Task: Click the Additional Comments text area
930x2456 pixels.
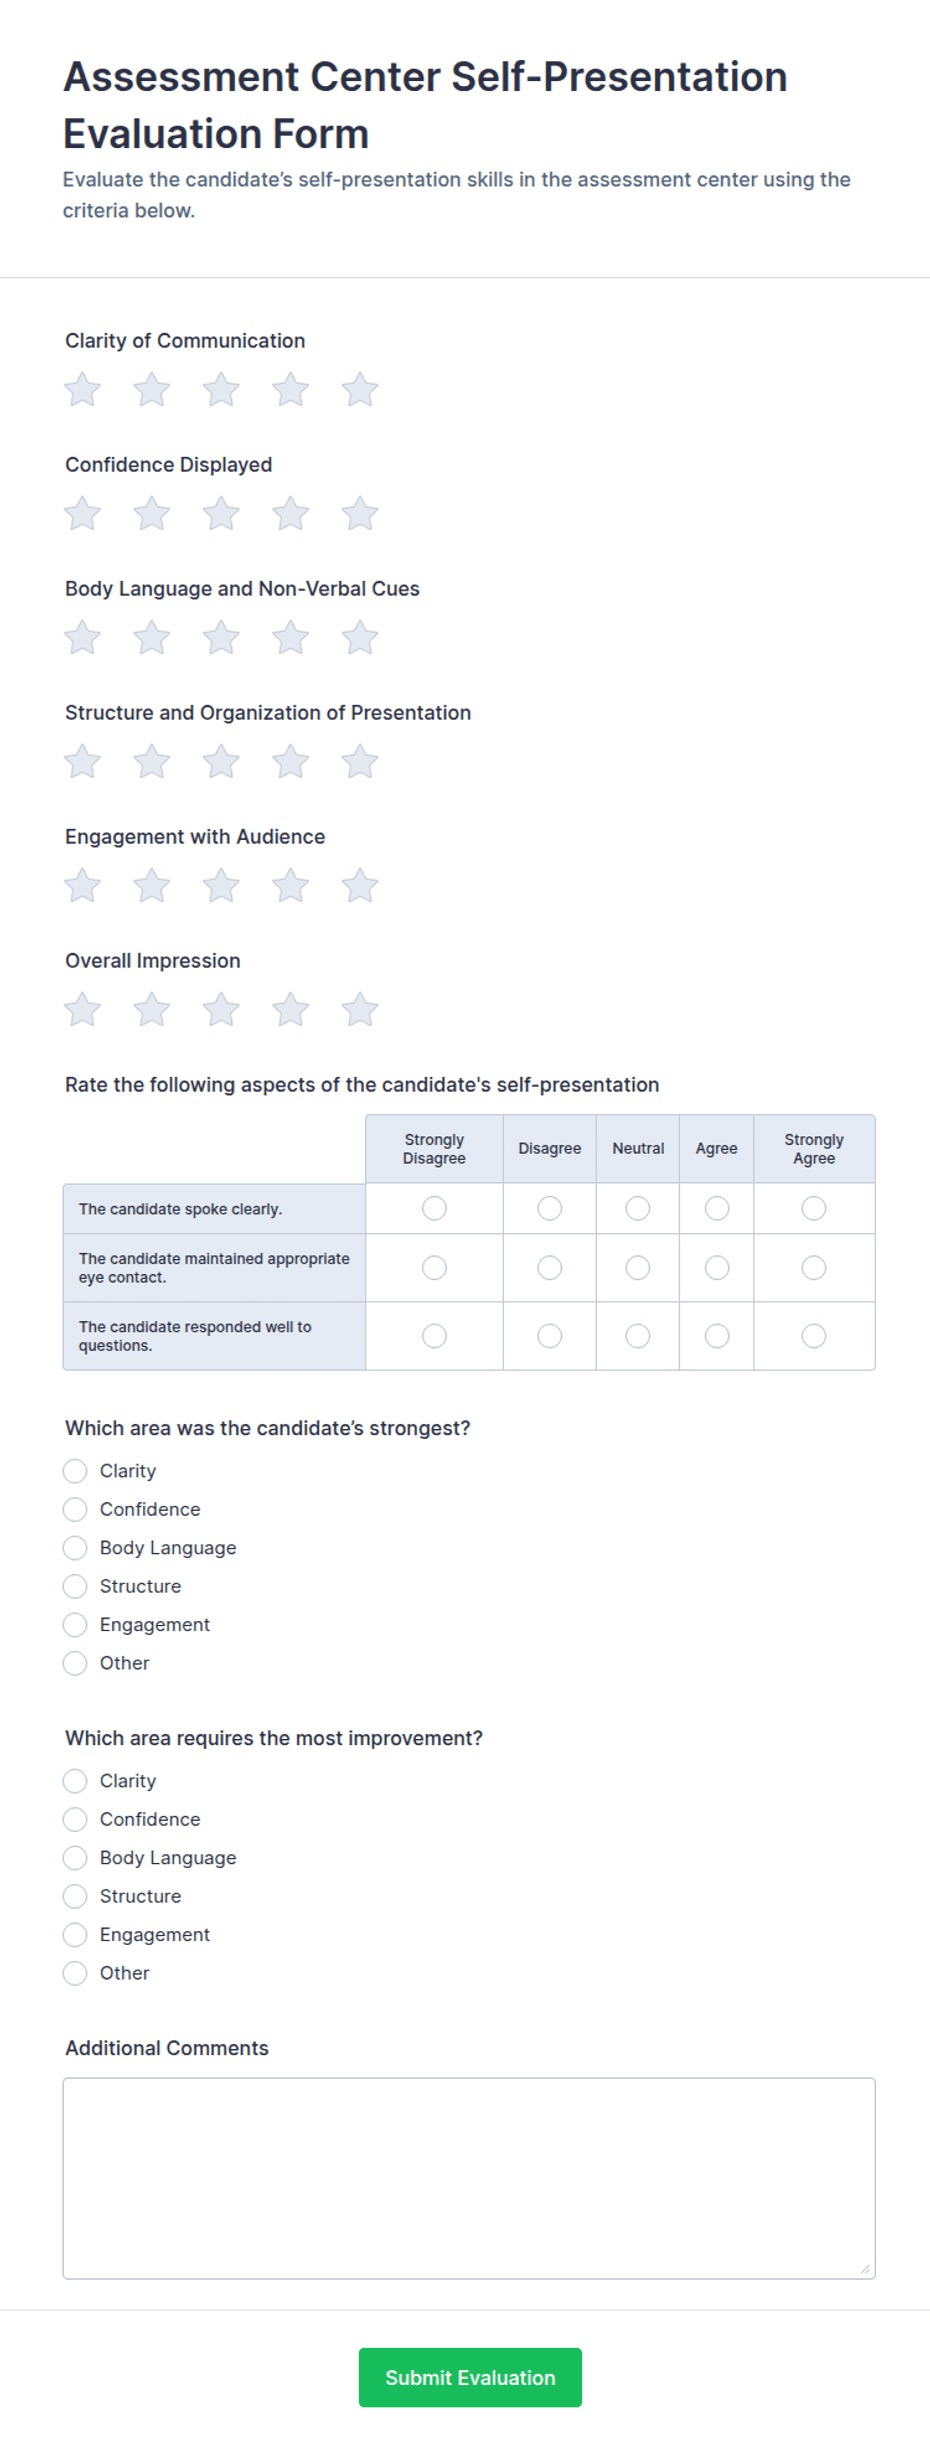Action: [x=469, y=2178]
